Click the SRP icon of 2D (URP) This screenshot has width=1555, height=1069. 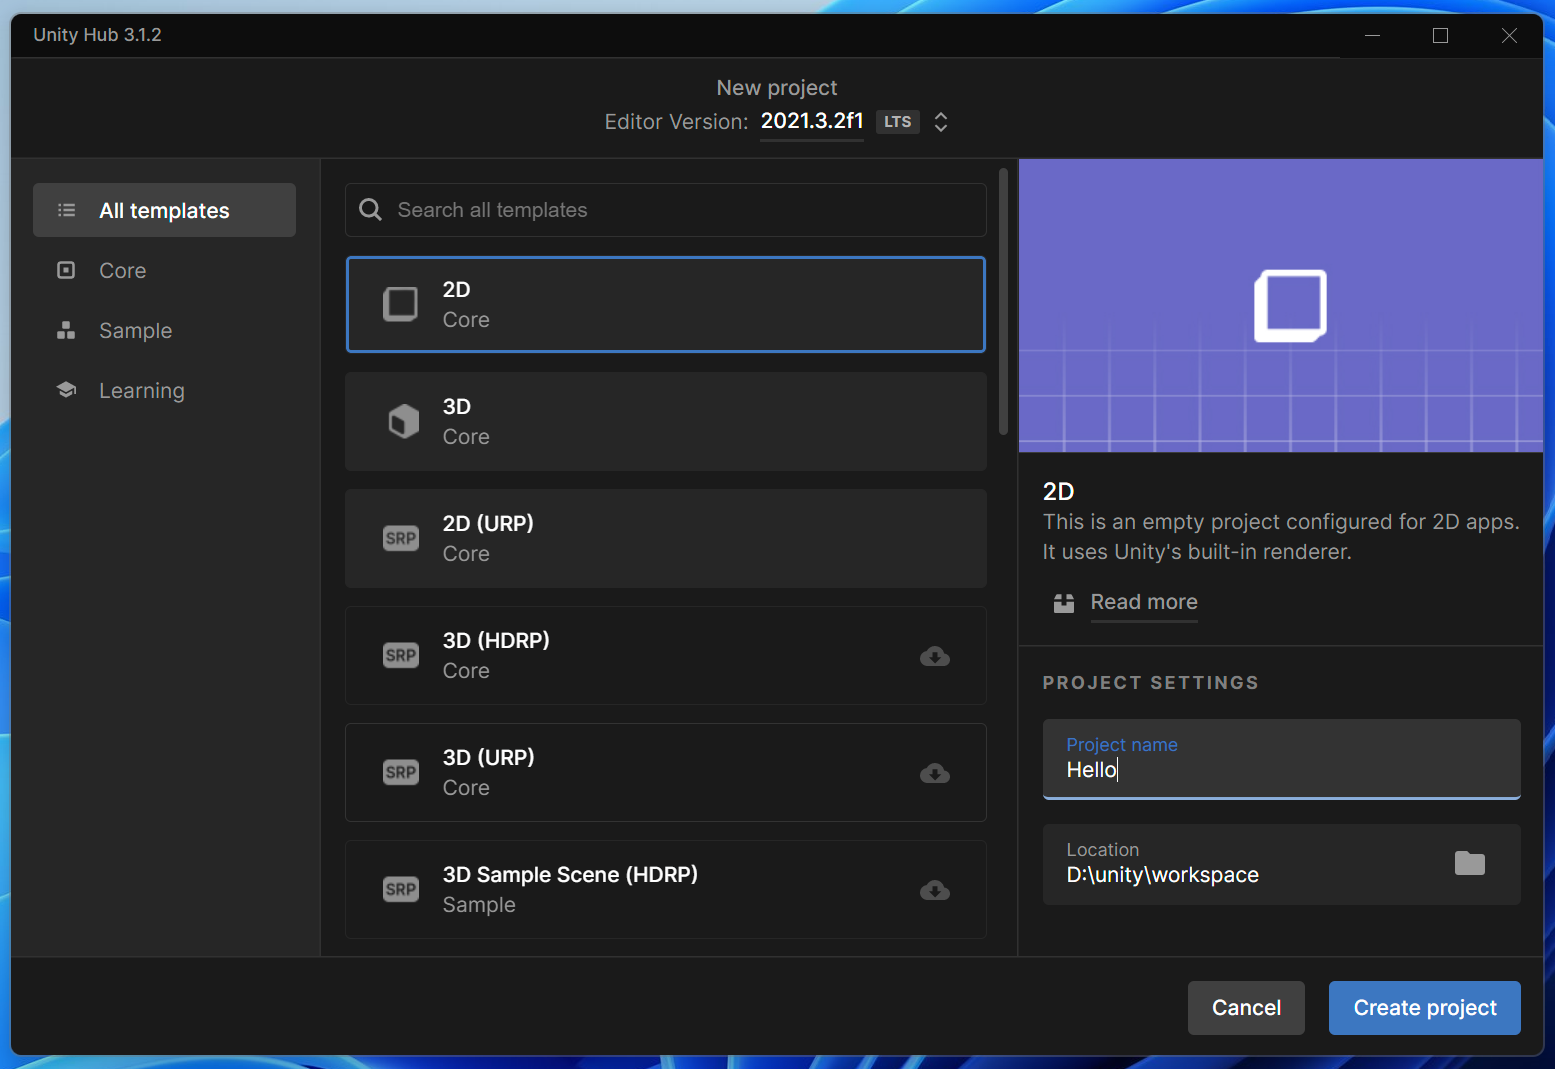(x=401, y=539)
